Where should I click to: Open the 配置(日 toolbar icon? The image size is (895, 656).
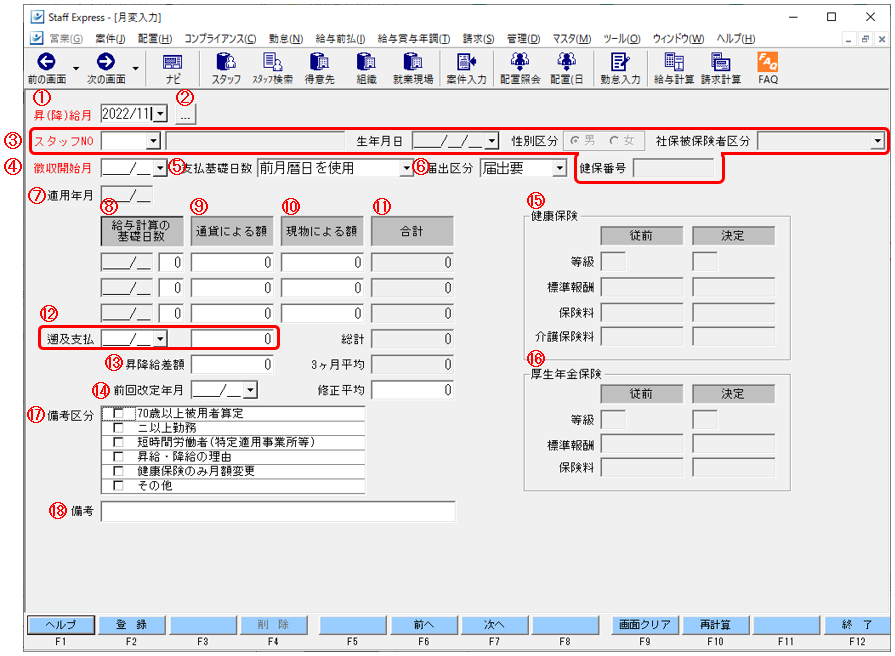coord(566,62)
